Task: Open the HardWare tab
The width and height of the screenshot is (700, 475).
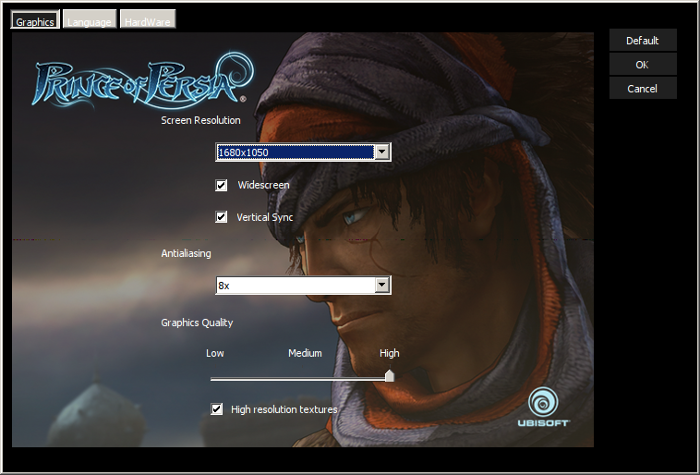Action: pyautogui.click(x=148, y=20)
